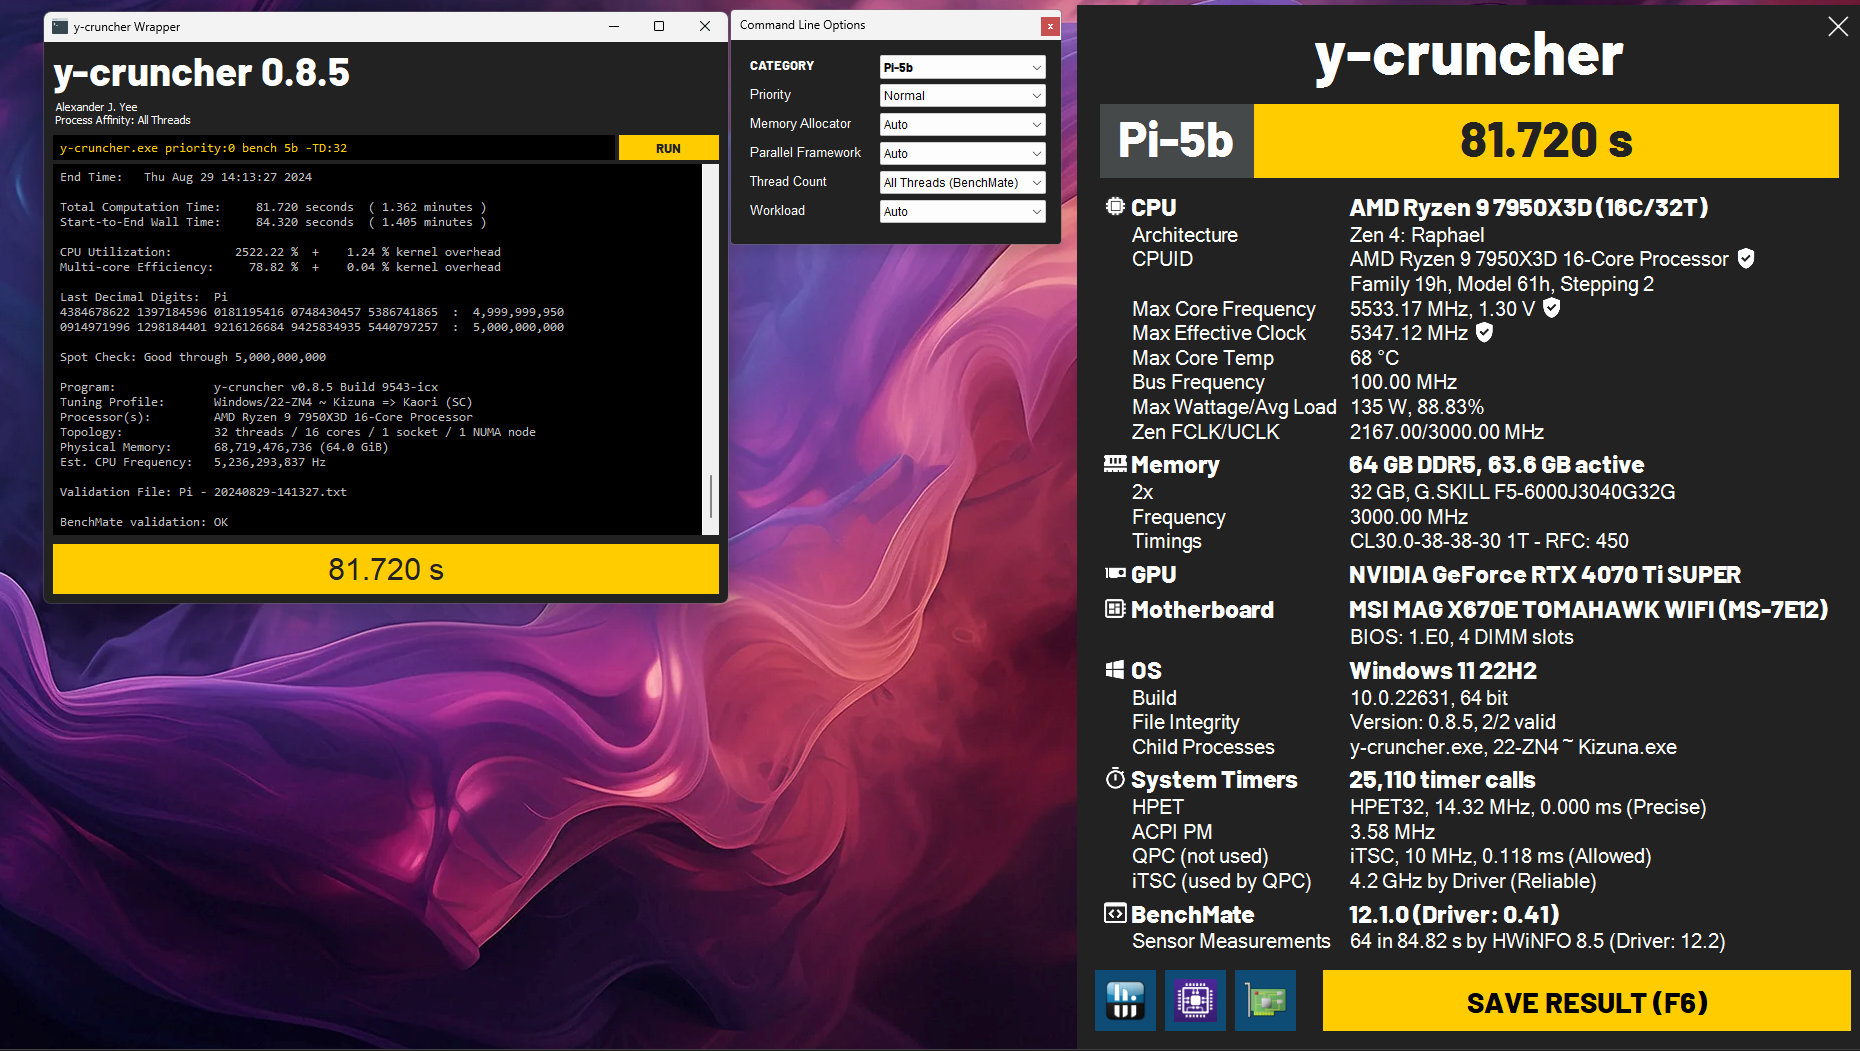1860x1051 pixels.
Task: Expand the Memory Allocator dropdown
Action: [x=963, y=124]
